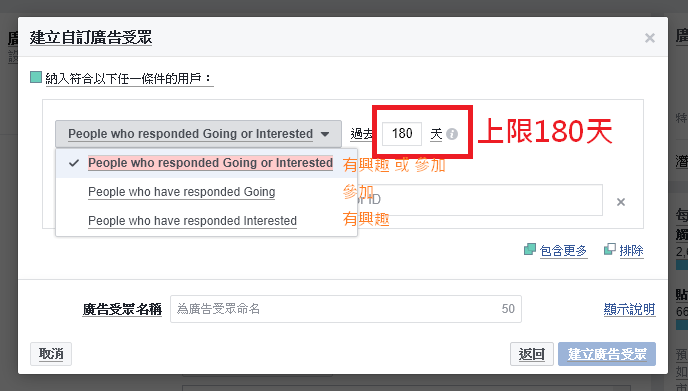This screenshot has width=688, height=391.
Task: Click the 排除 overlapping squares icon
Action: click(x=610, y=249)
